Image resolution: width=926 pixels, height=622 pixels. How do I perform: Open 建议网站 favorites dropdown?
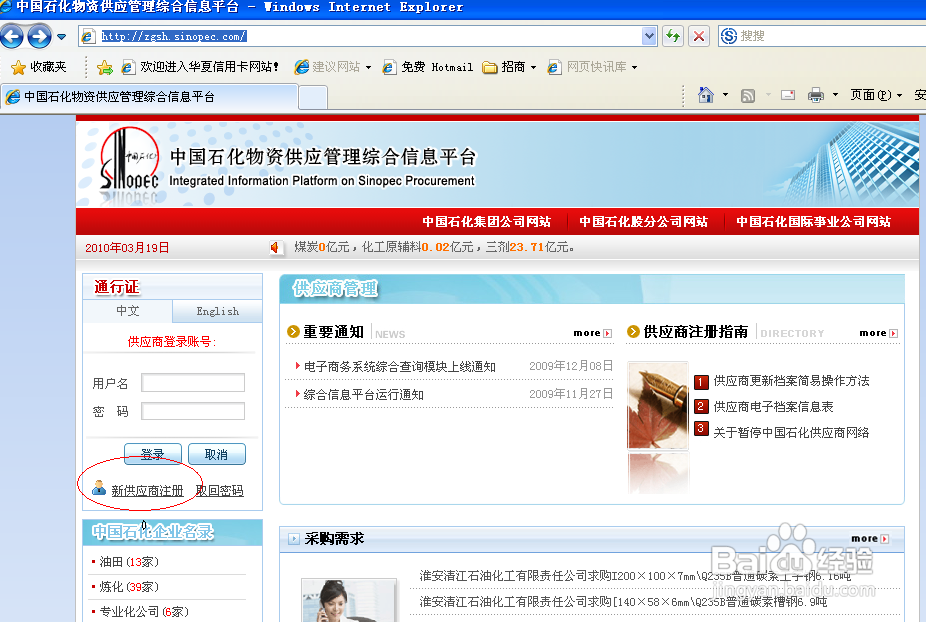(333, 67)
